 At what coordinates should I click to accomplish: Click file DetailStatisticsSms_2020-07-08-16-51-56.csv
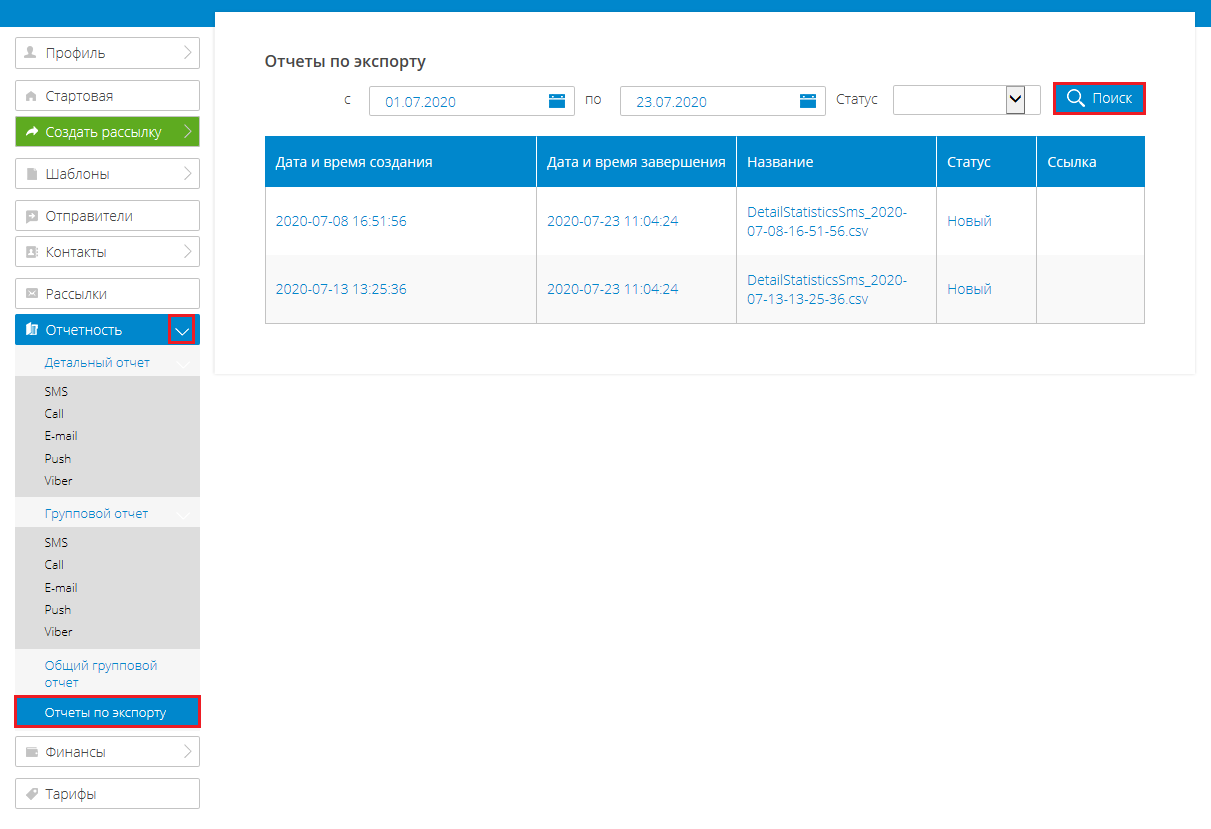[x=827, y=221]
